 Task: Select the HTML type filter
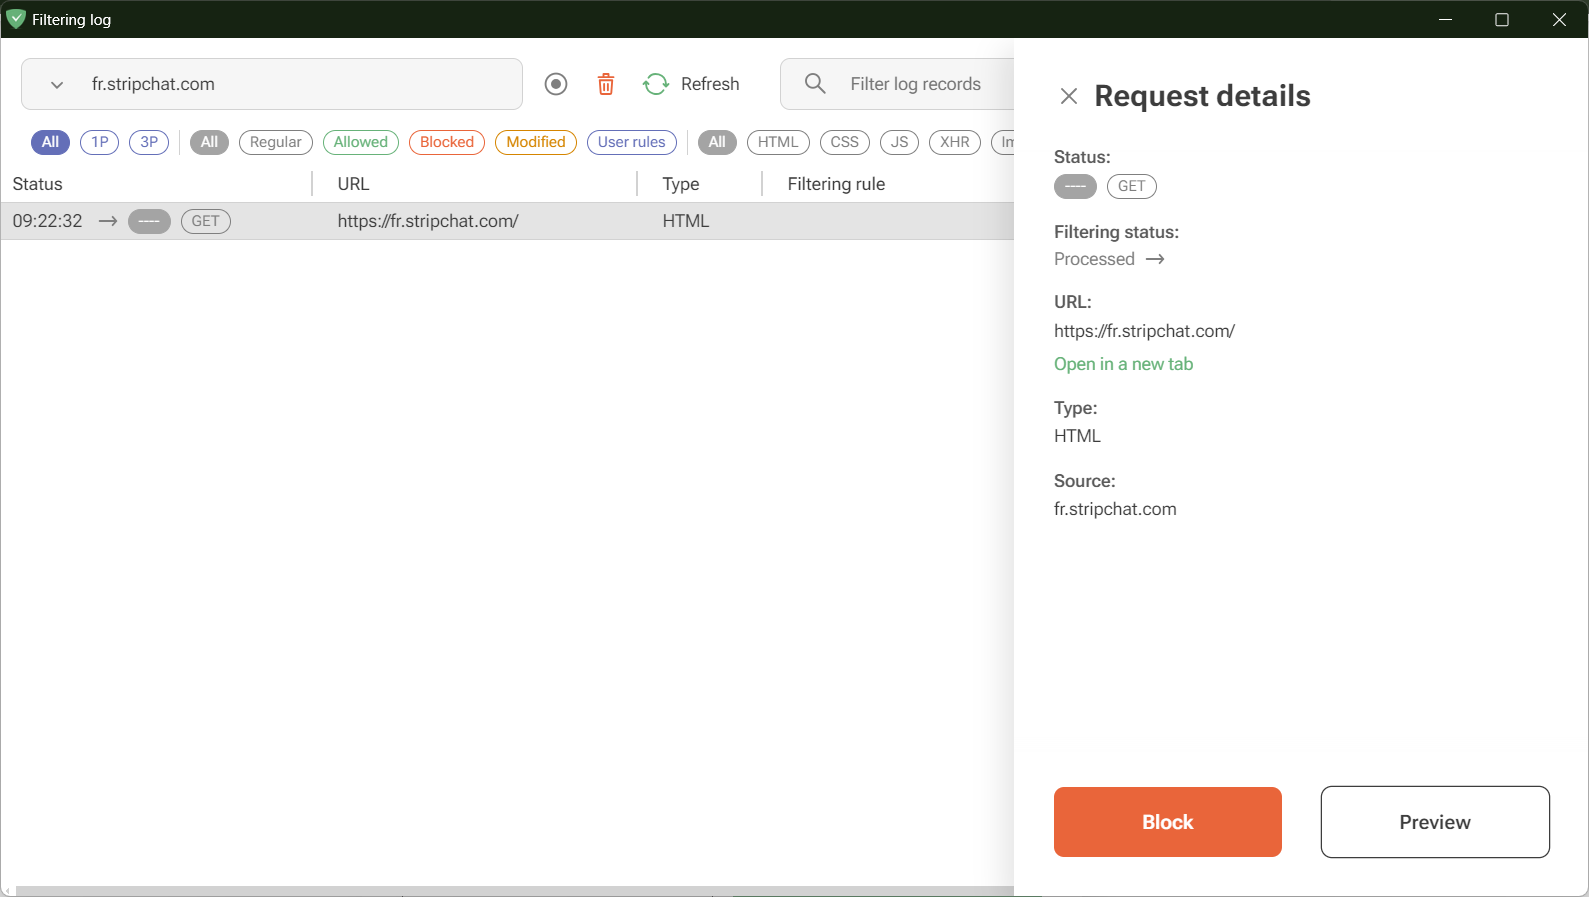coord(777,142)
